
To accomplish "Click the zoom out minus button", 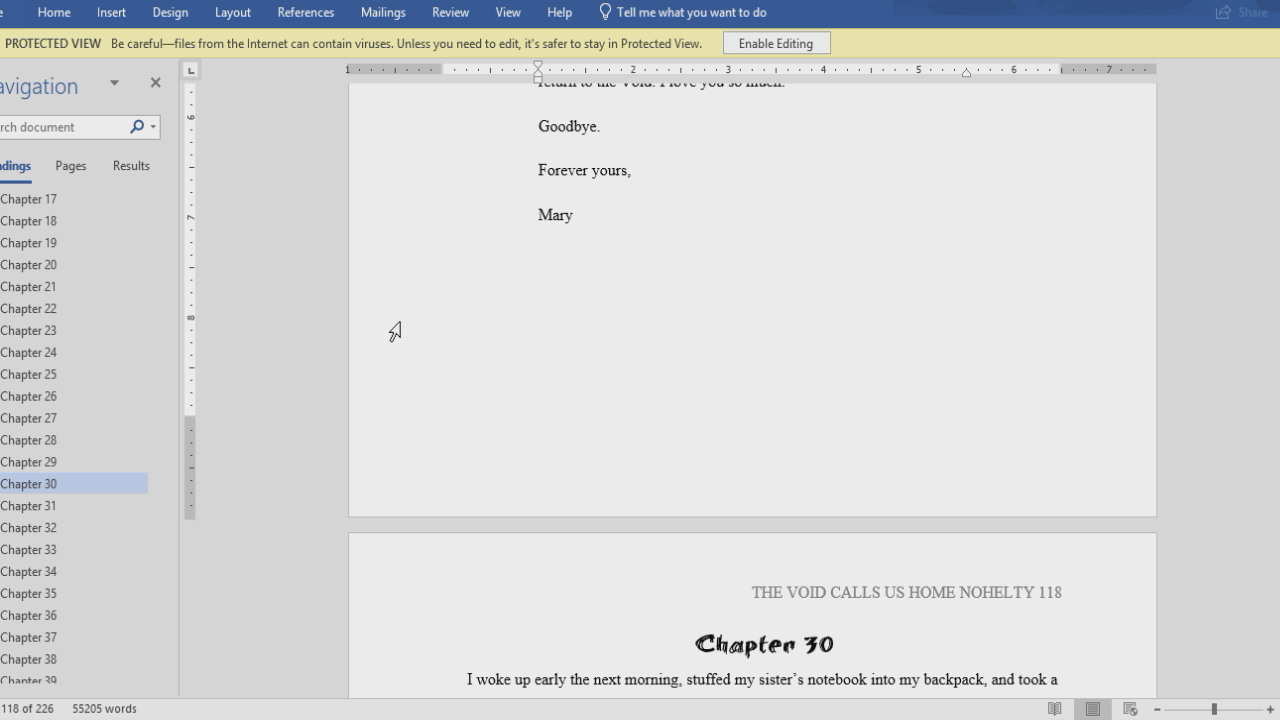I will tap(1157, 709).
